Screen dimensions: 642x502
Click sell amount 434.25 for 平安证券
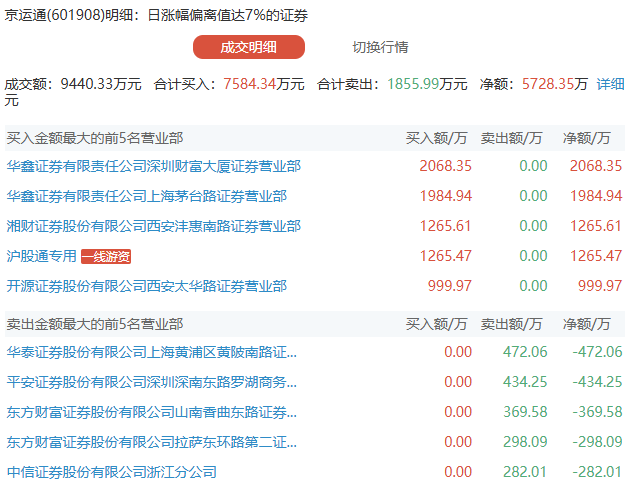pos(525,382)
